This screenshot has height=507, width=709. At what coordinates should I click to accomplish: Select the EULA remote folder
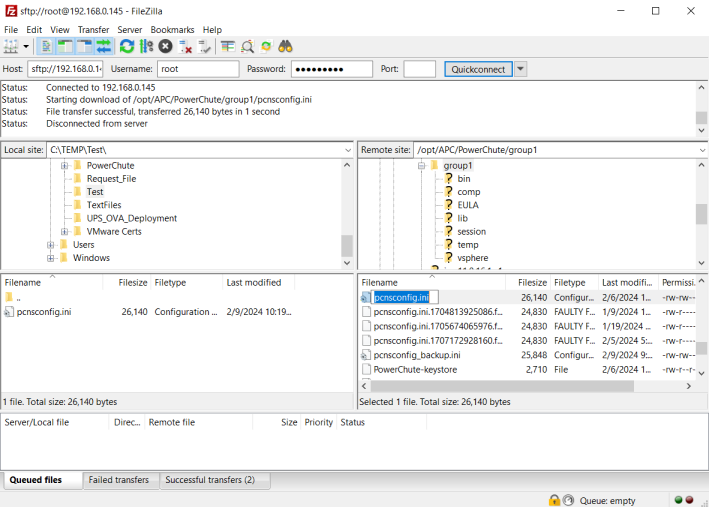click(468, 205)
